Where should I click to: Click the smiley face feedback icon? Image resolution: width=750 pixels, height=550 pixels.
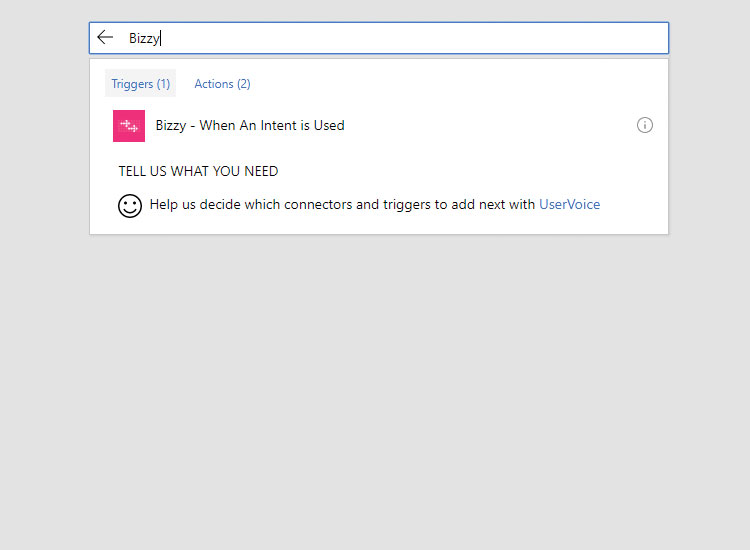130,206
